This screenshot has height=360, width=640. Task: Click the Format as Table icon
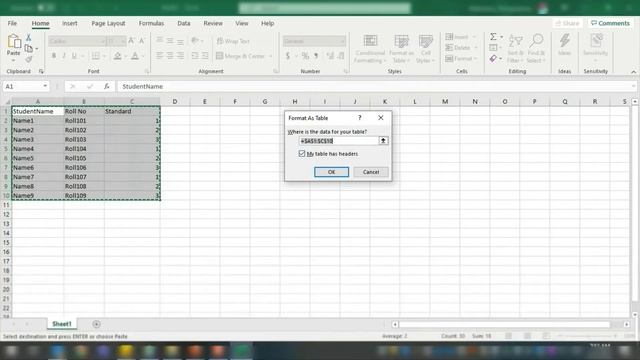tap(401, 41)
